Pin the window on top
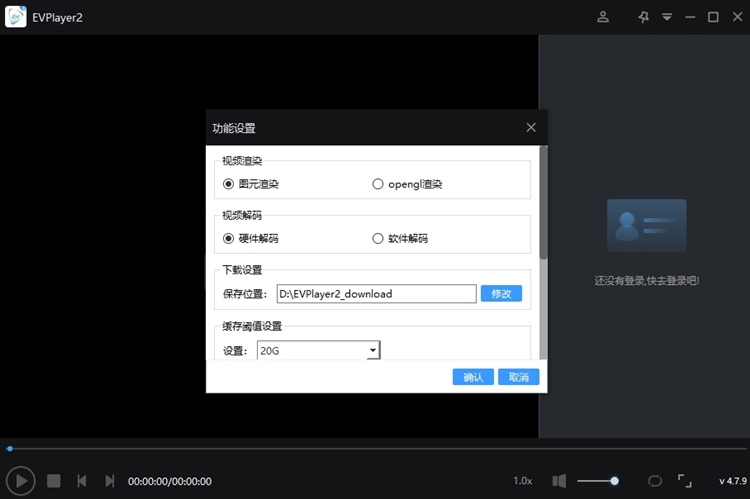 click(643, 17)
